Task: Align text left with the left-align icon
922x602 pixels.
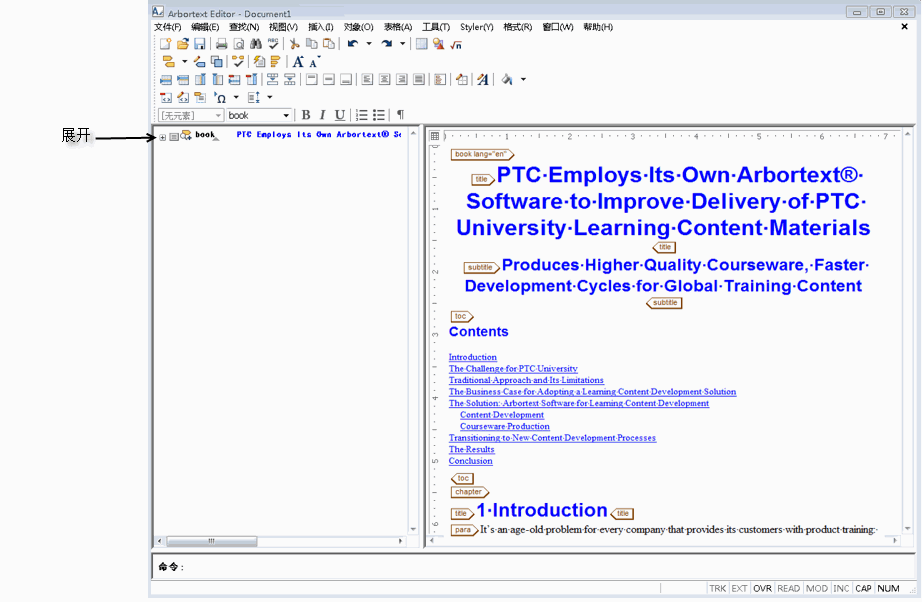Action: coord(367,79)
